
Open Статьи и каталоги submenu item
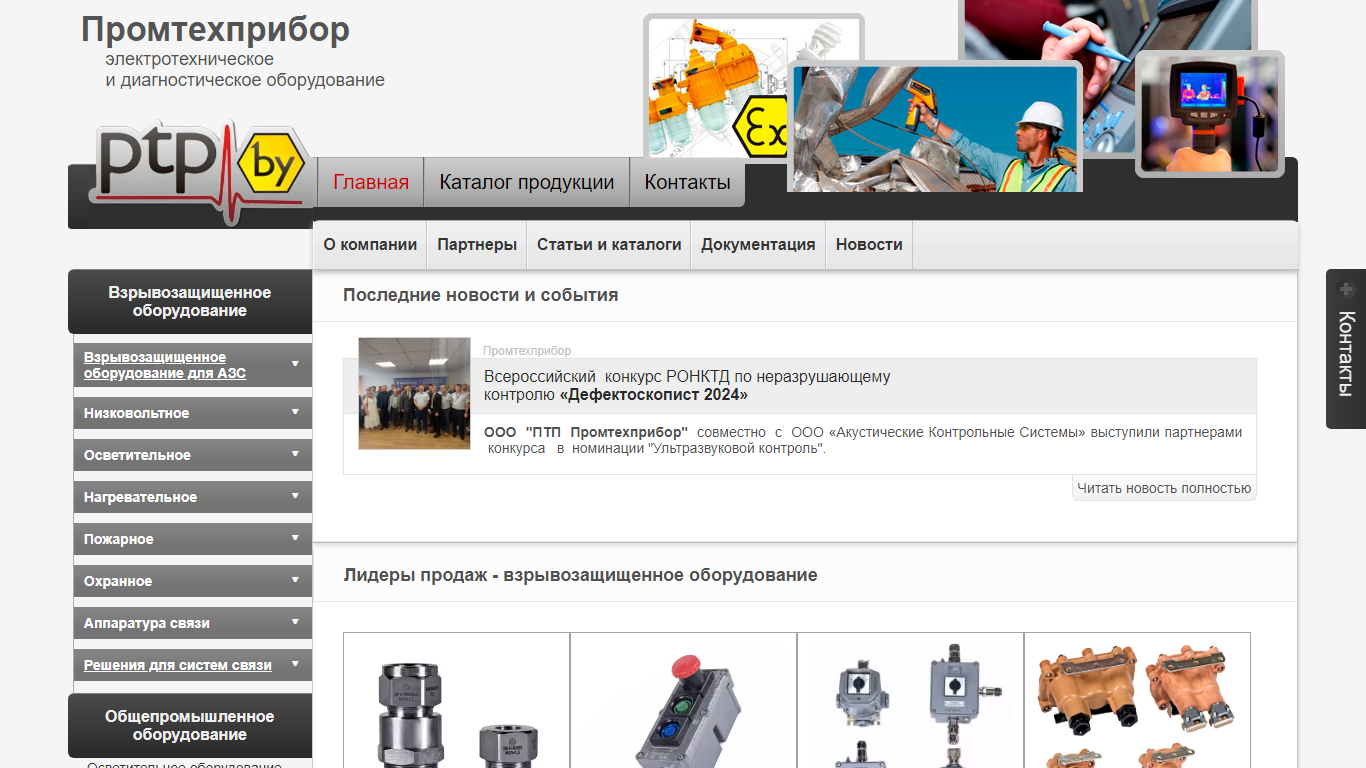pos(609,245)
